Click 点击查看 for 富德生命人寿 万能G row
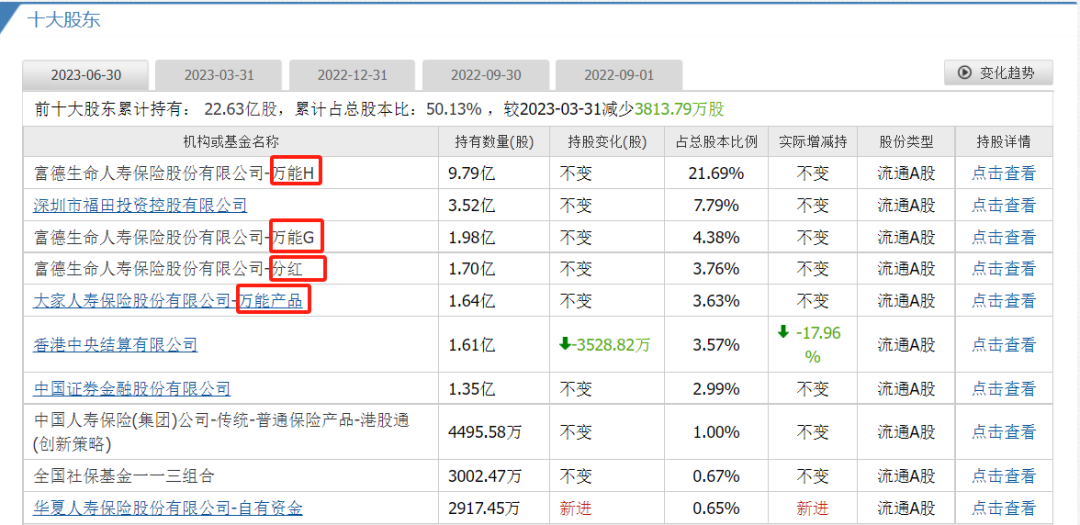 pos(1004,238)
